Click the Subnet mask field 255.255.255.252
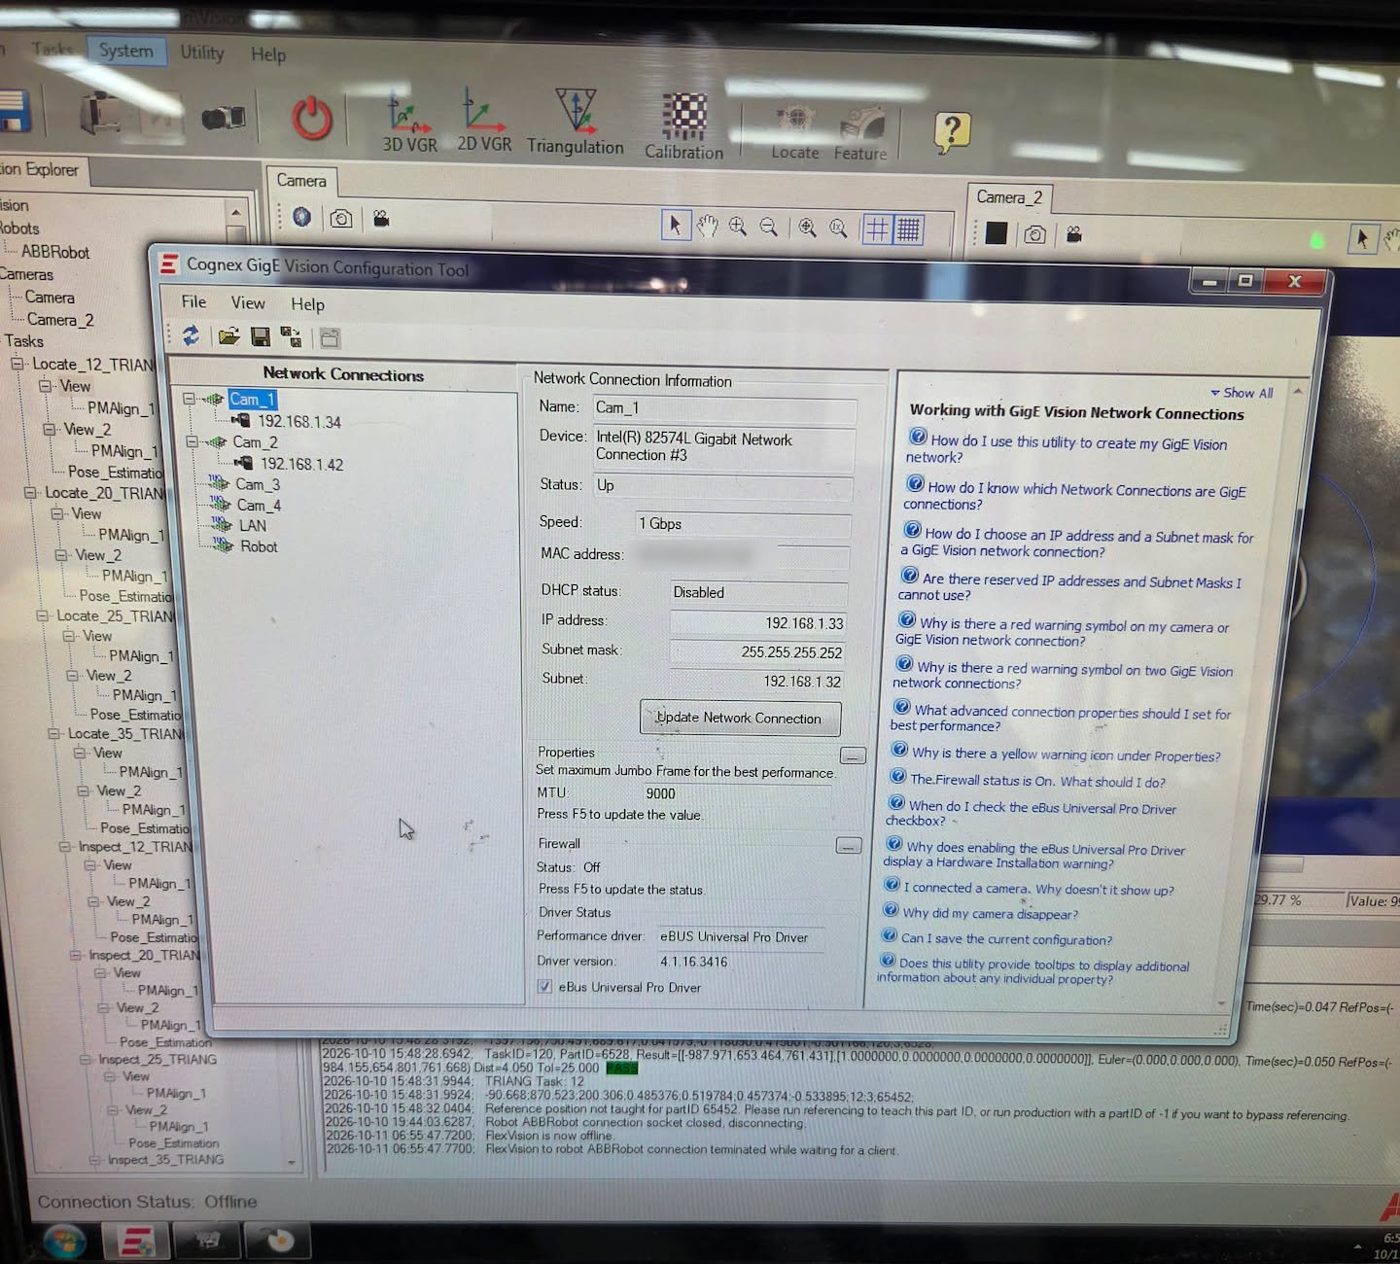 (x=759, y=651)
